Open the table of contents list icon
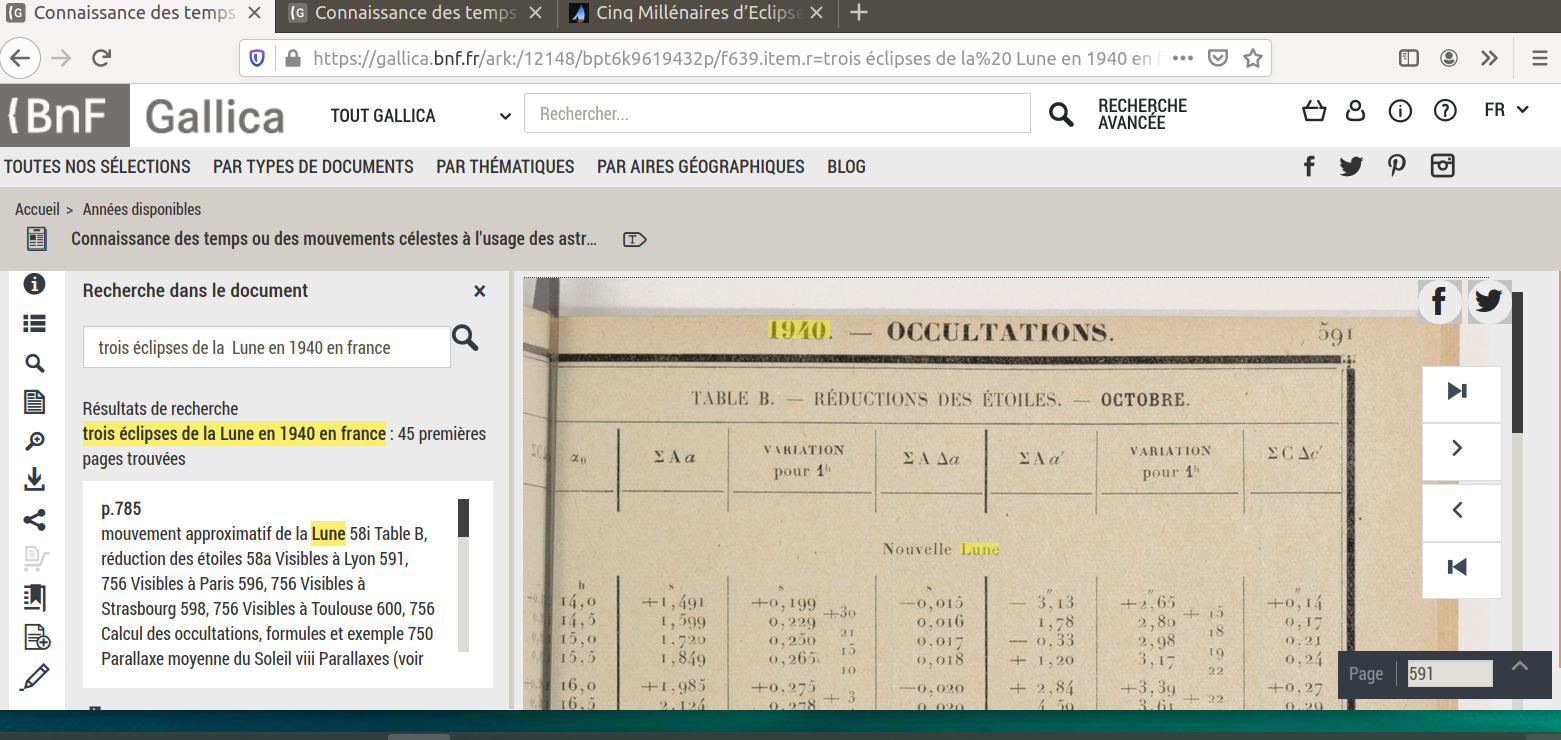 (x=34, y=323)
